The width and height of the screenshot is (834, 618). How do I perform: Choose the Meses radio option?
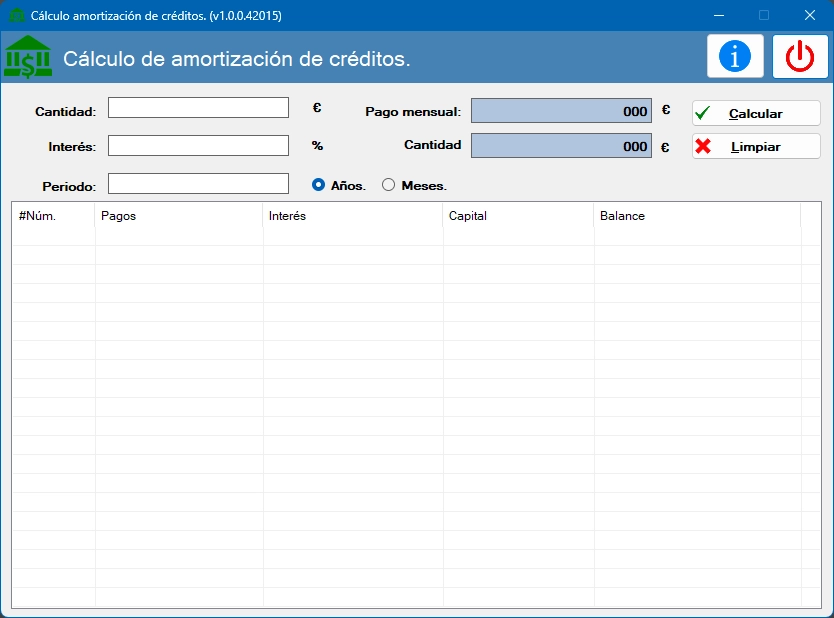[389, 185]
